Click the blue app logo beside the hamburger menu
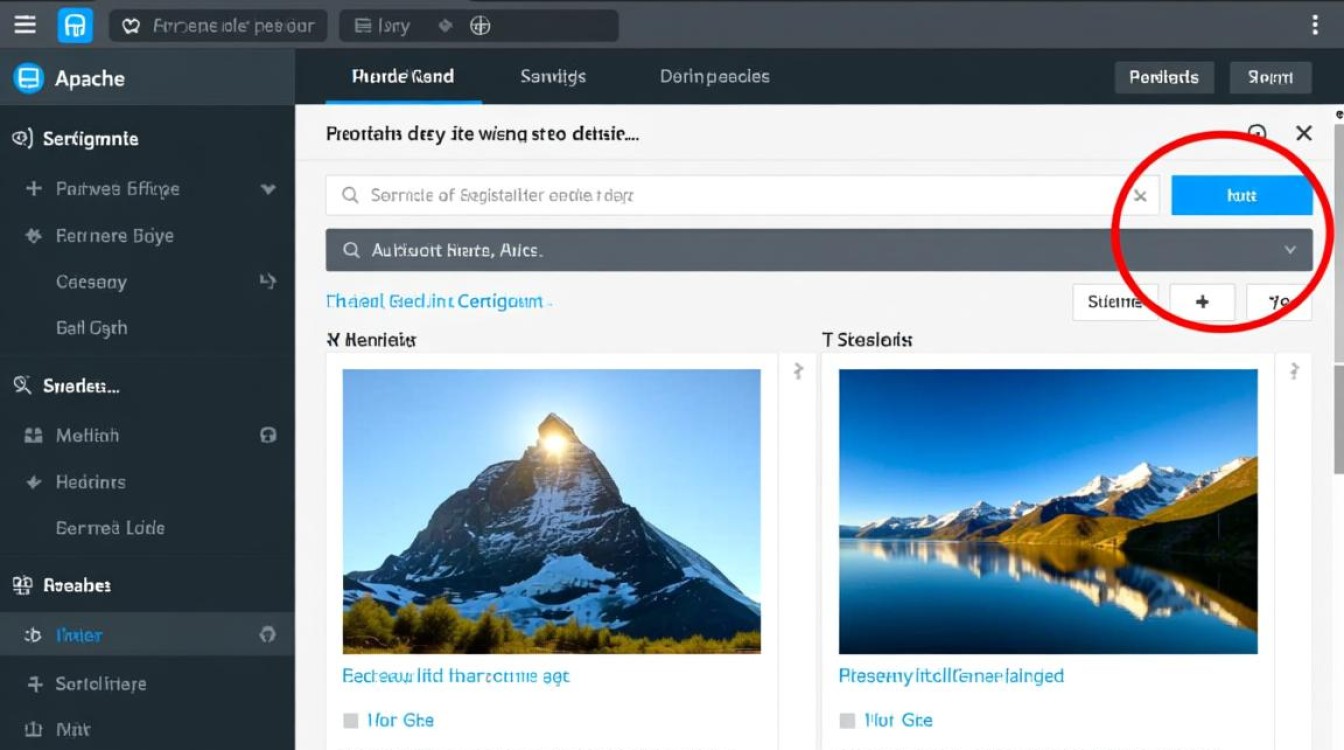 coord(75,25)
